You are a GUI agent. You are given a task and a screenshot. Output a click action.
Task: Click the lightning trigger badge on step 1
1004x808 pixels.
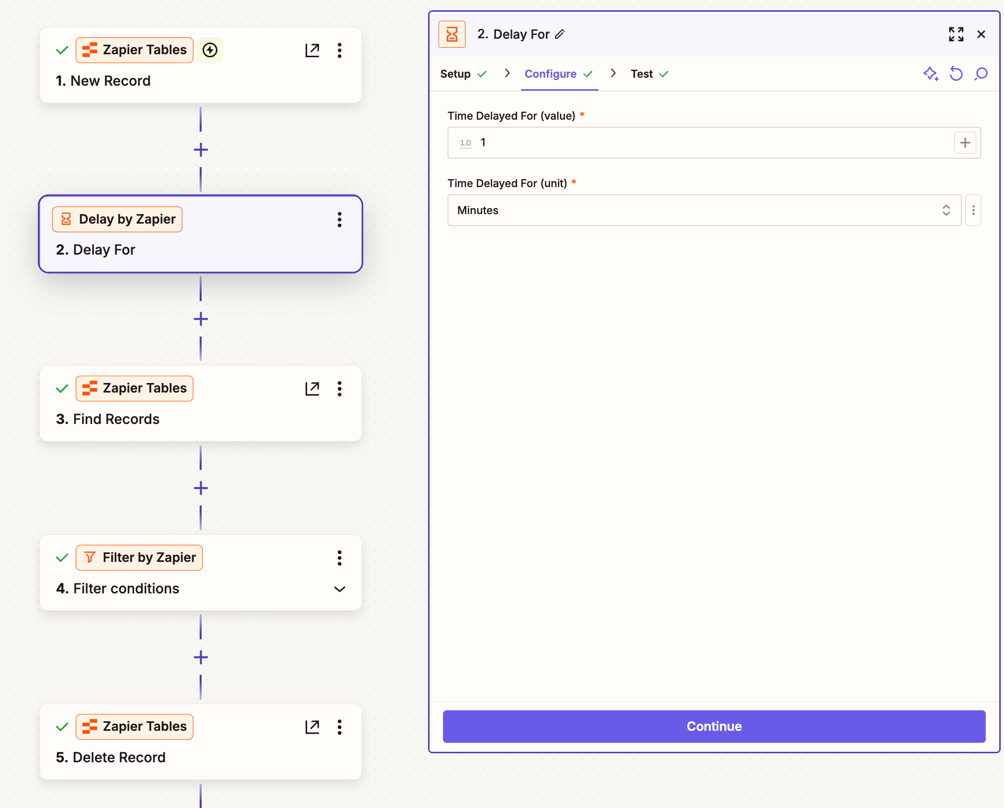tap(209, 50)
